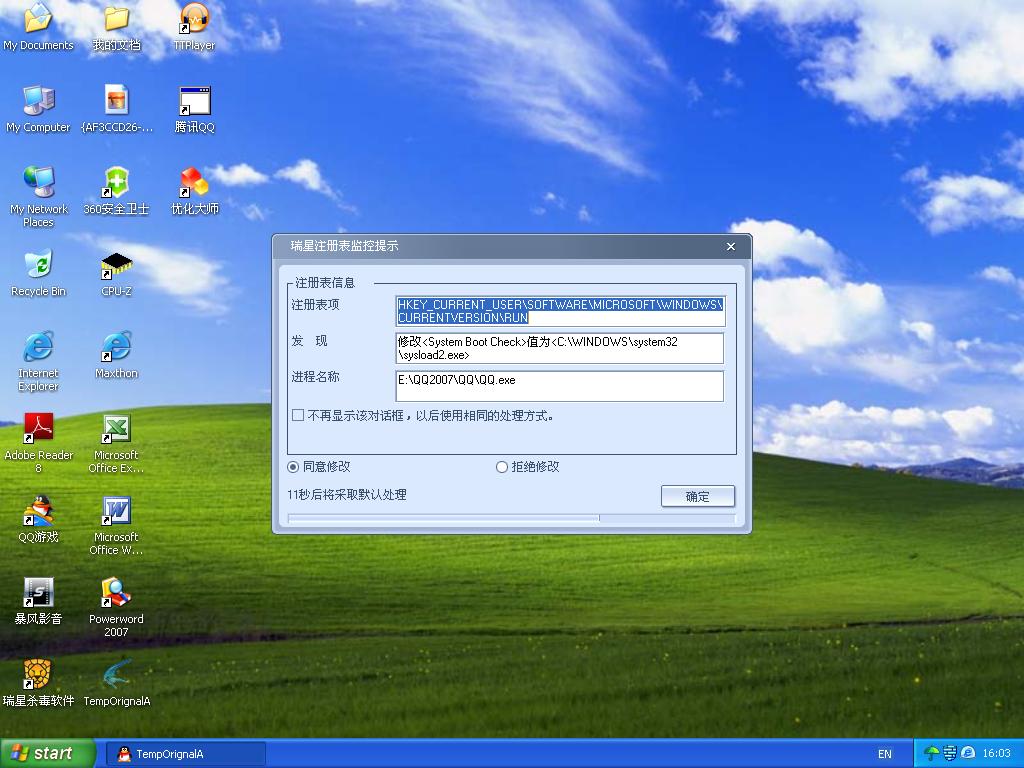Open My Computer icon

click(38, 109)
